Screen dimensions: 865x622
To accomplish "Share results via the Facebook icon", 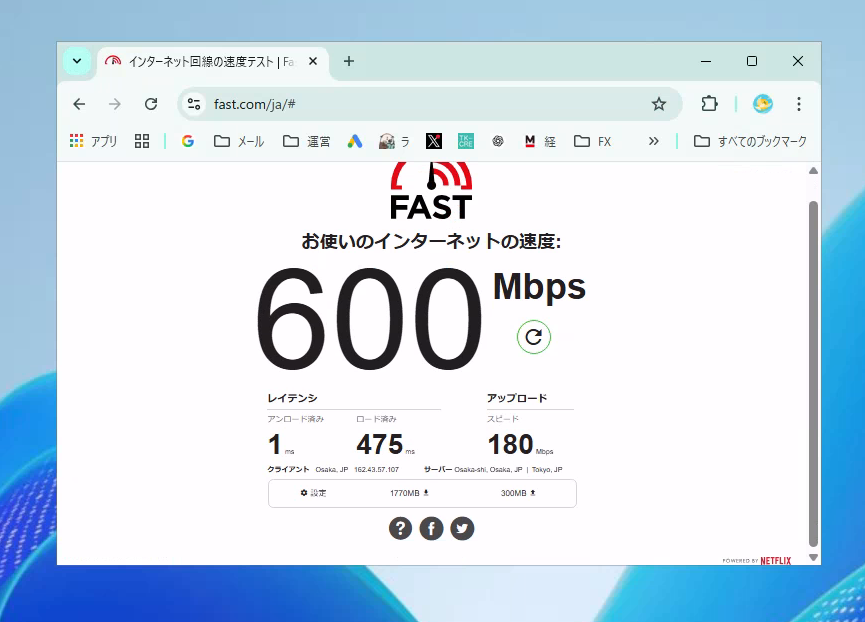I will tap(431, 528).
